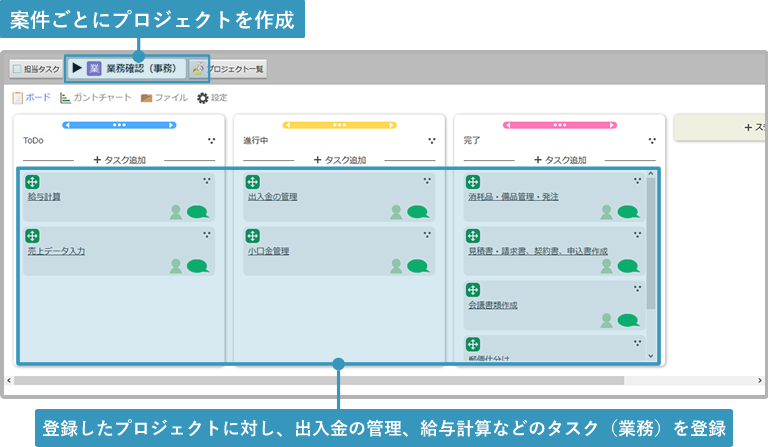
Task: Add a new status column
Action: pos(720,128)
